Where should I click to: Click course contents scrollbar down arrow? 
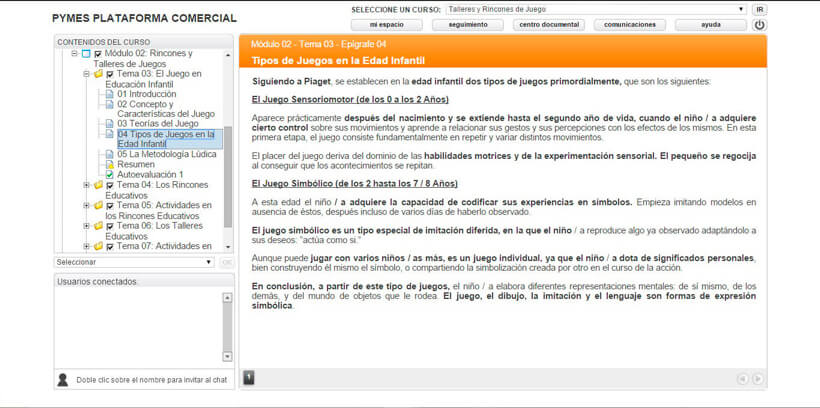[228, 247]
